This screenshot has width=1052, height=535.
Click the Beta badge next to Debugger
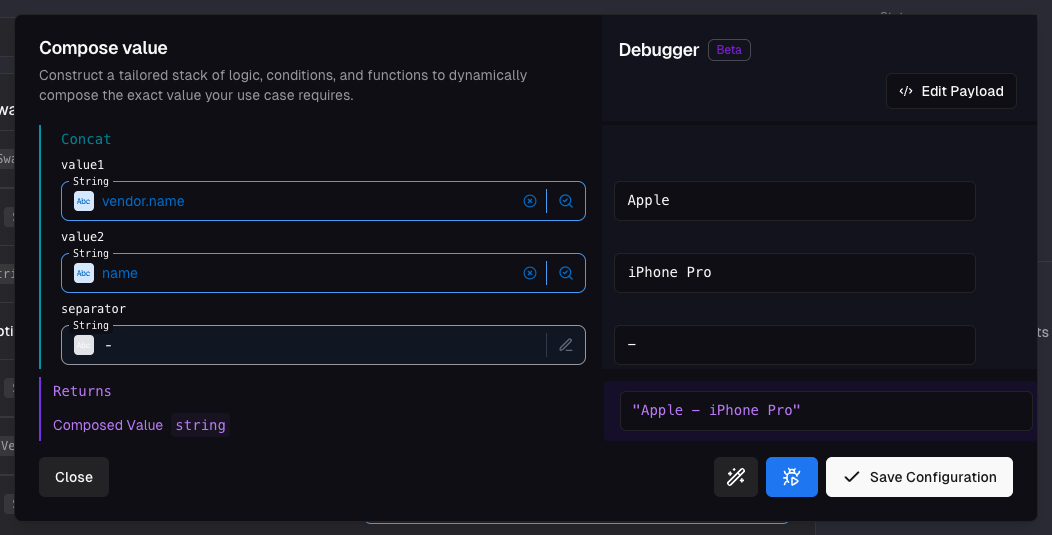pos(729,50)
